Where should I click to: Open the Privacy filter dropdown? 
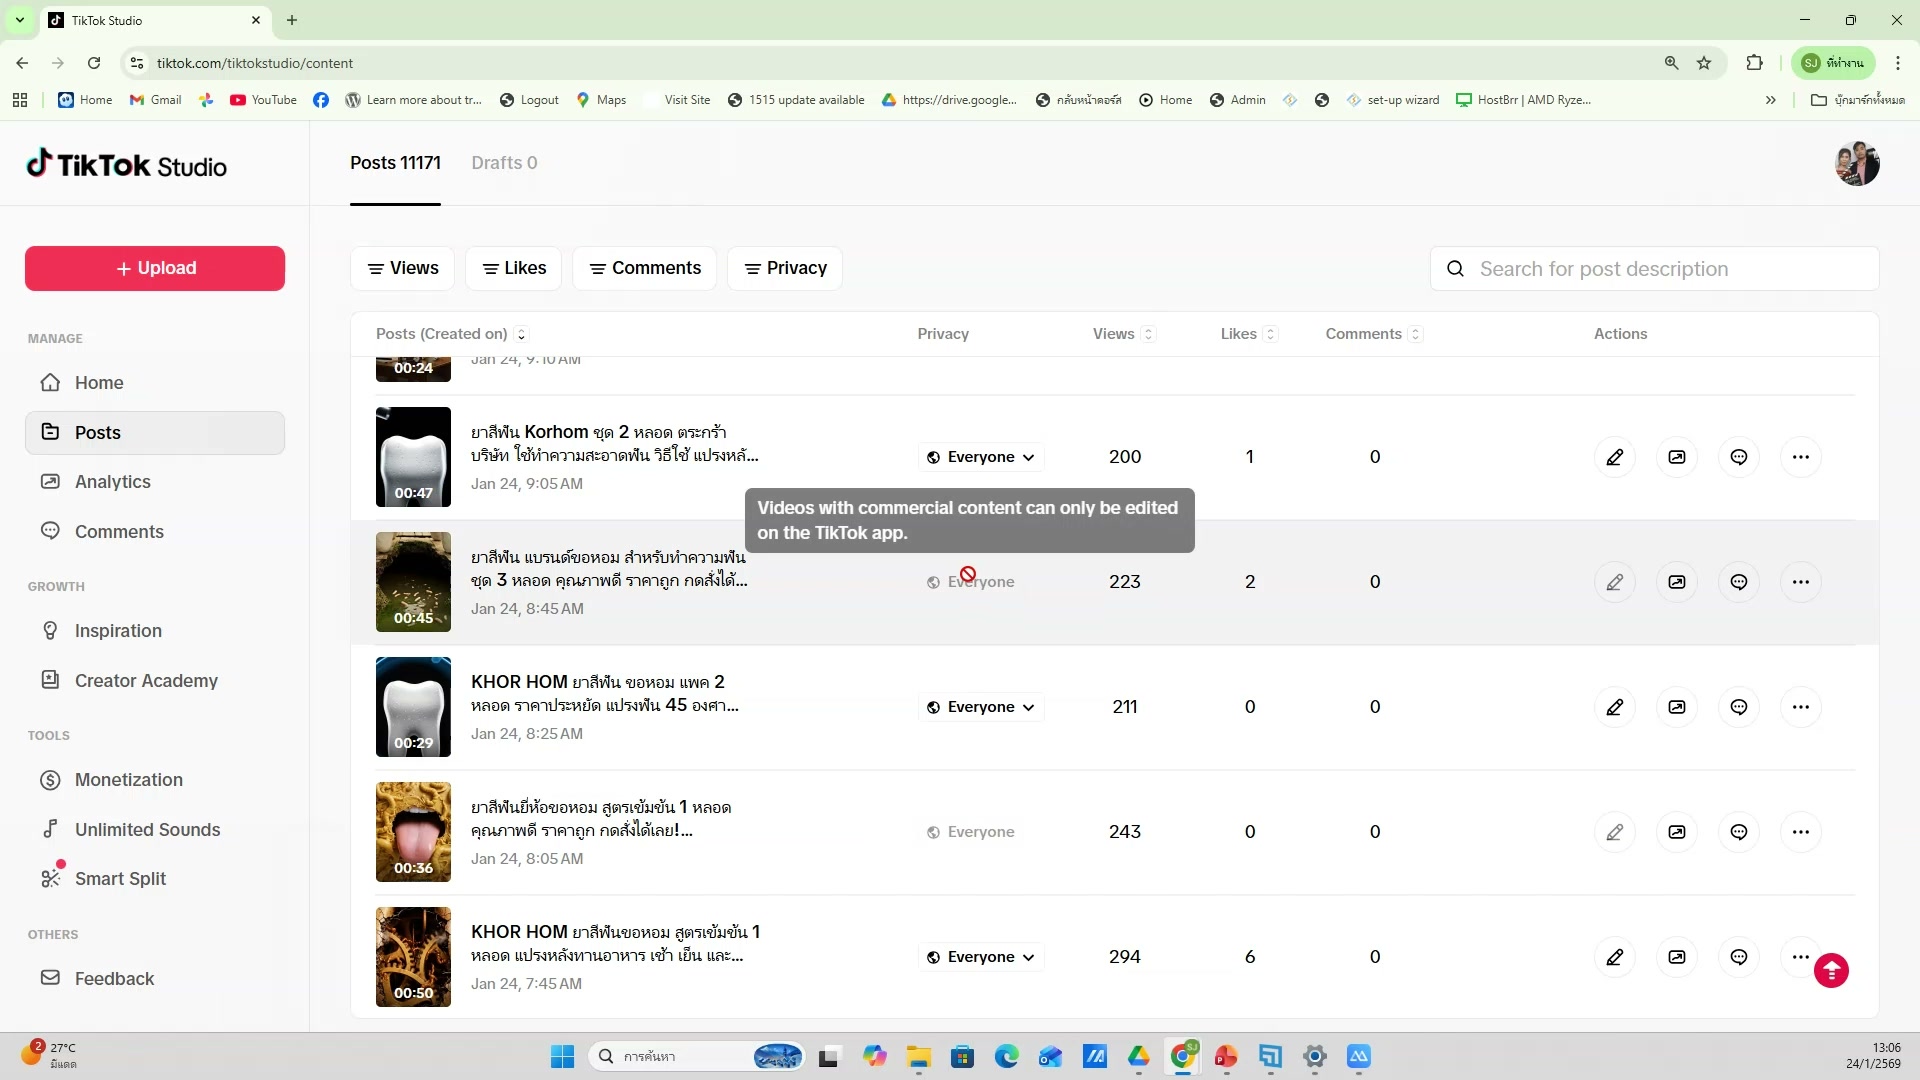(785, 268)
